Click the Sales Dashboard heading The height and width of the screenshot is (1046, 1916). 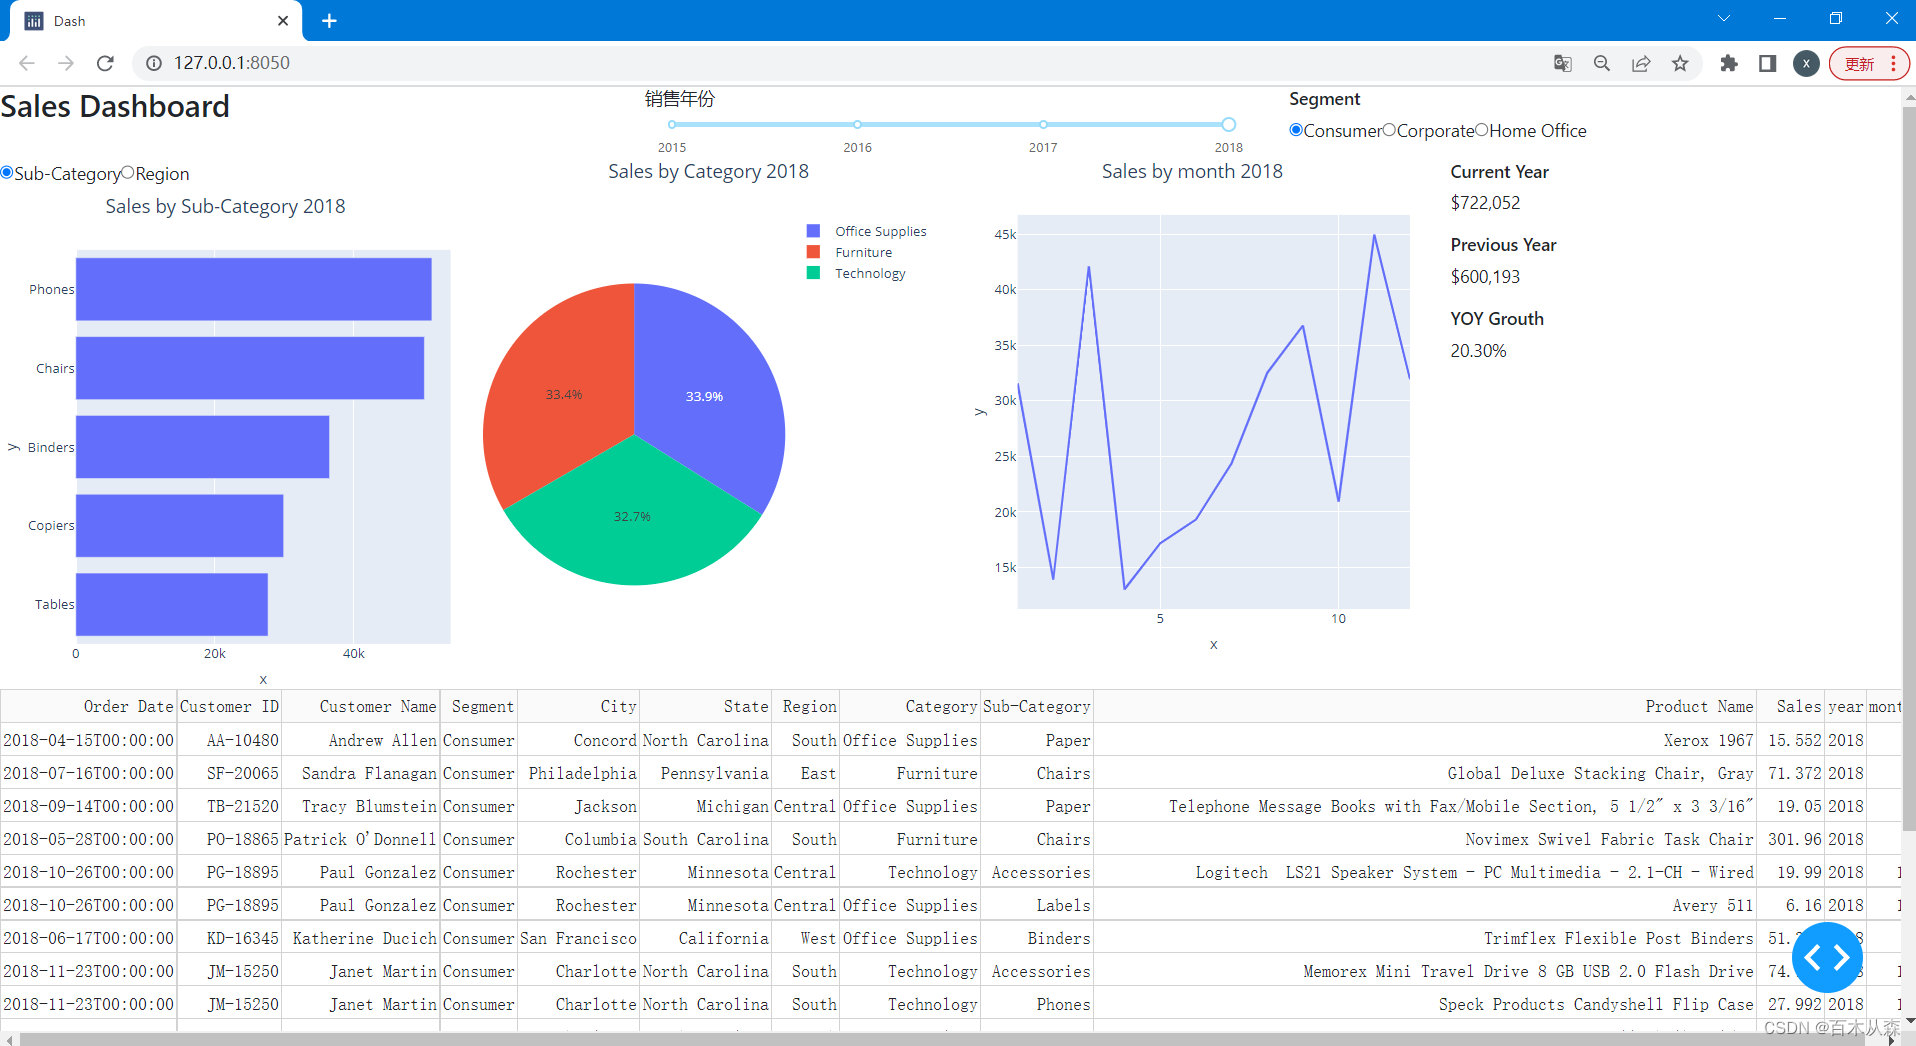[x=115, y=106]
